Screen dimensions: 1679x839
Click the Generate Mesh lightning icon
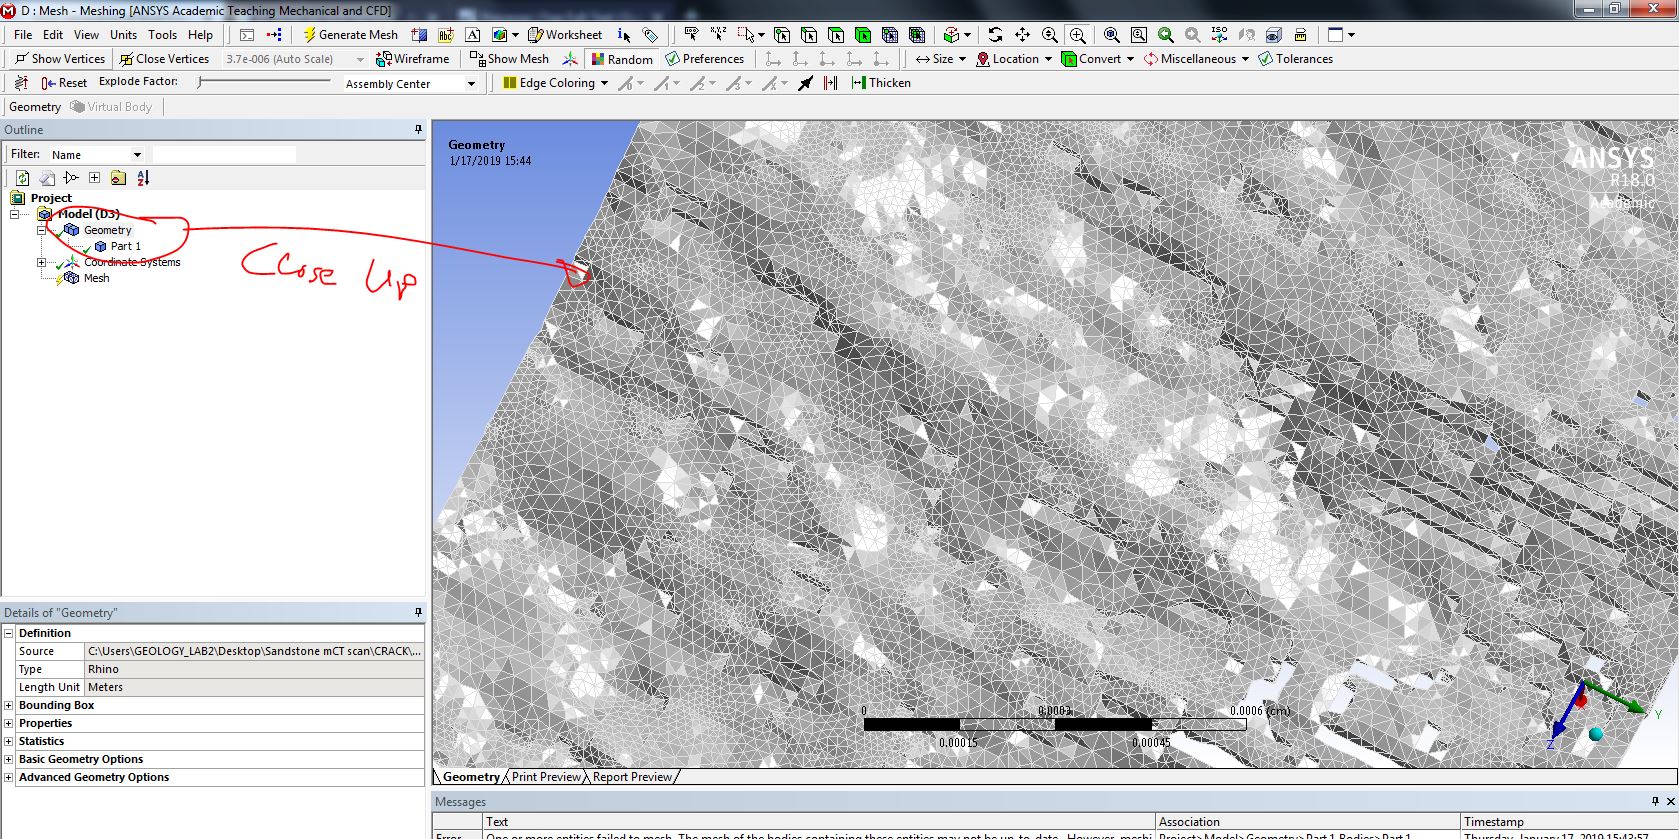(310, 35)
